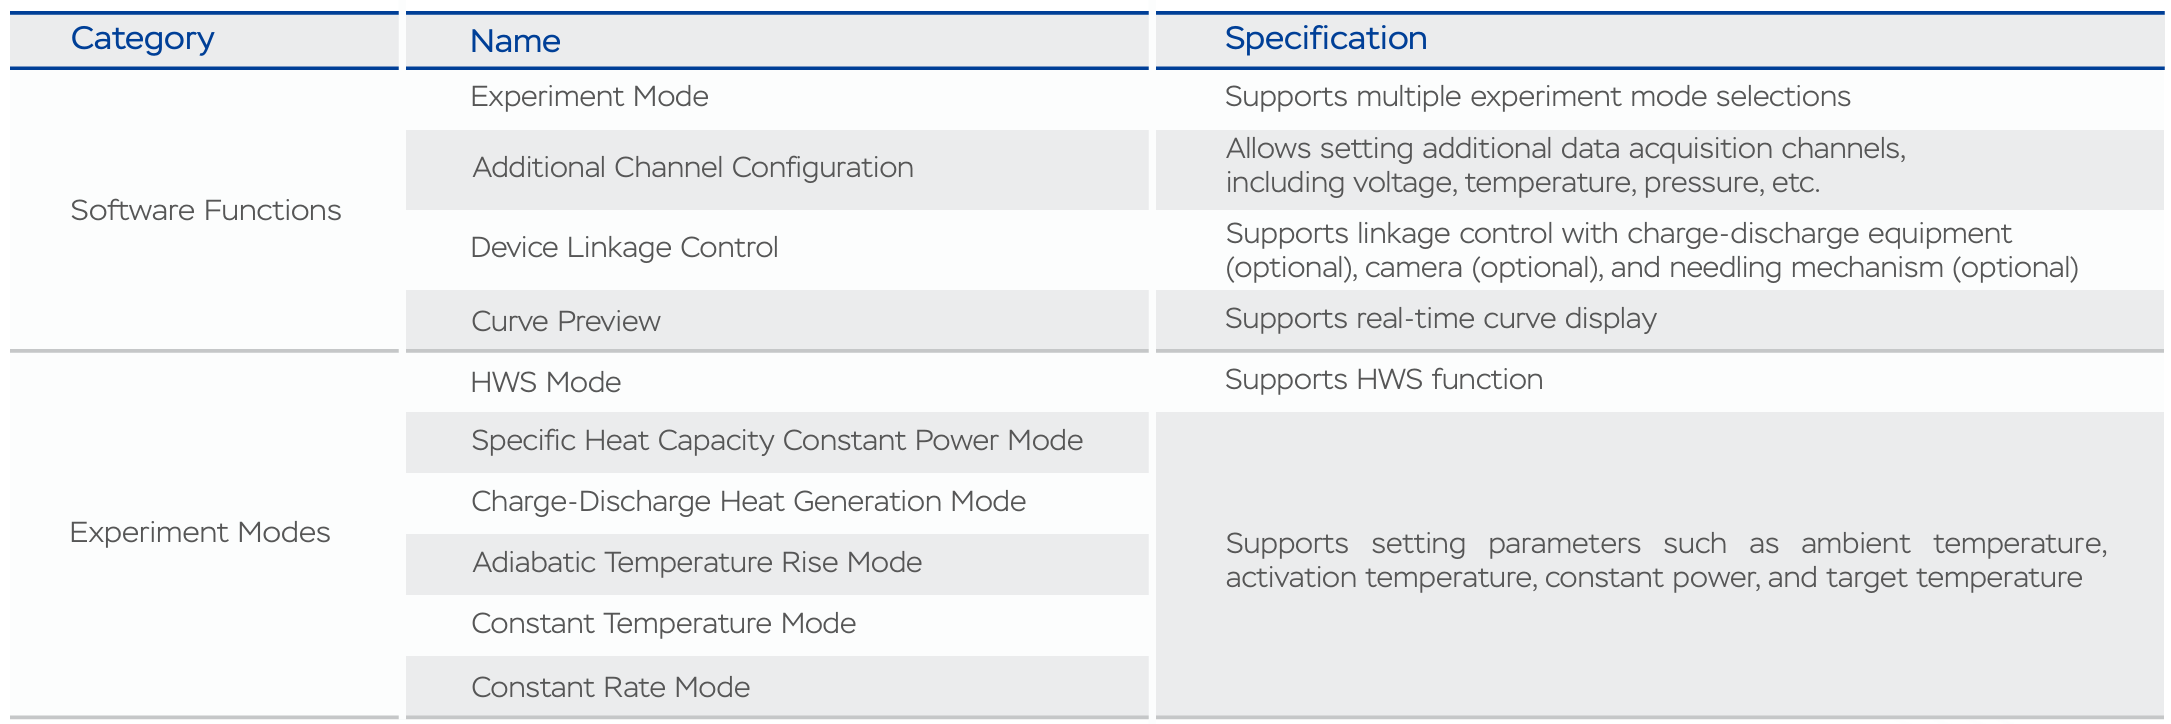Click the Device Linkage Control name

tap(624, 247)
